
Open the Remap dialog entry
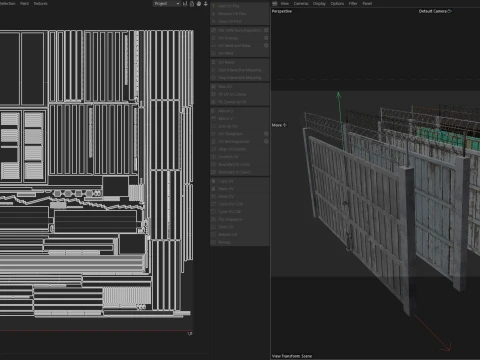coord(240,242)
